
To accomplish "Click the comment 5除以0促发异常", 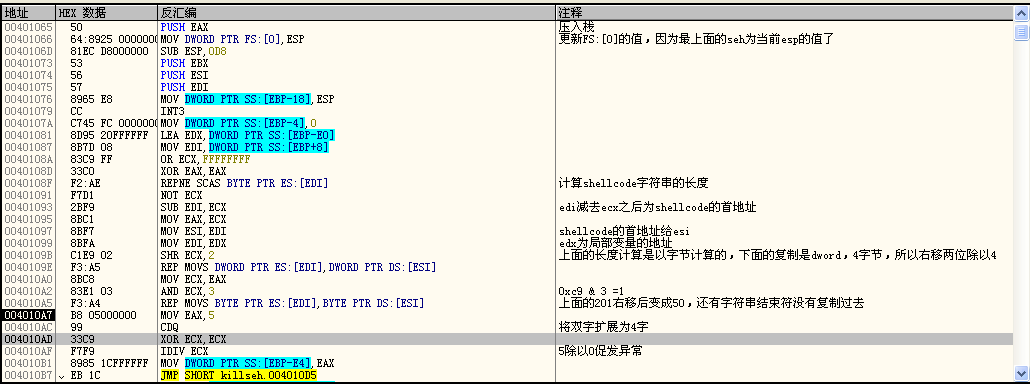I will click(600, 351).
